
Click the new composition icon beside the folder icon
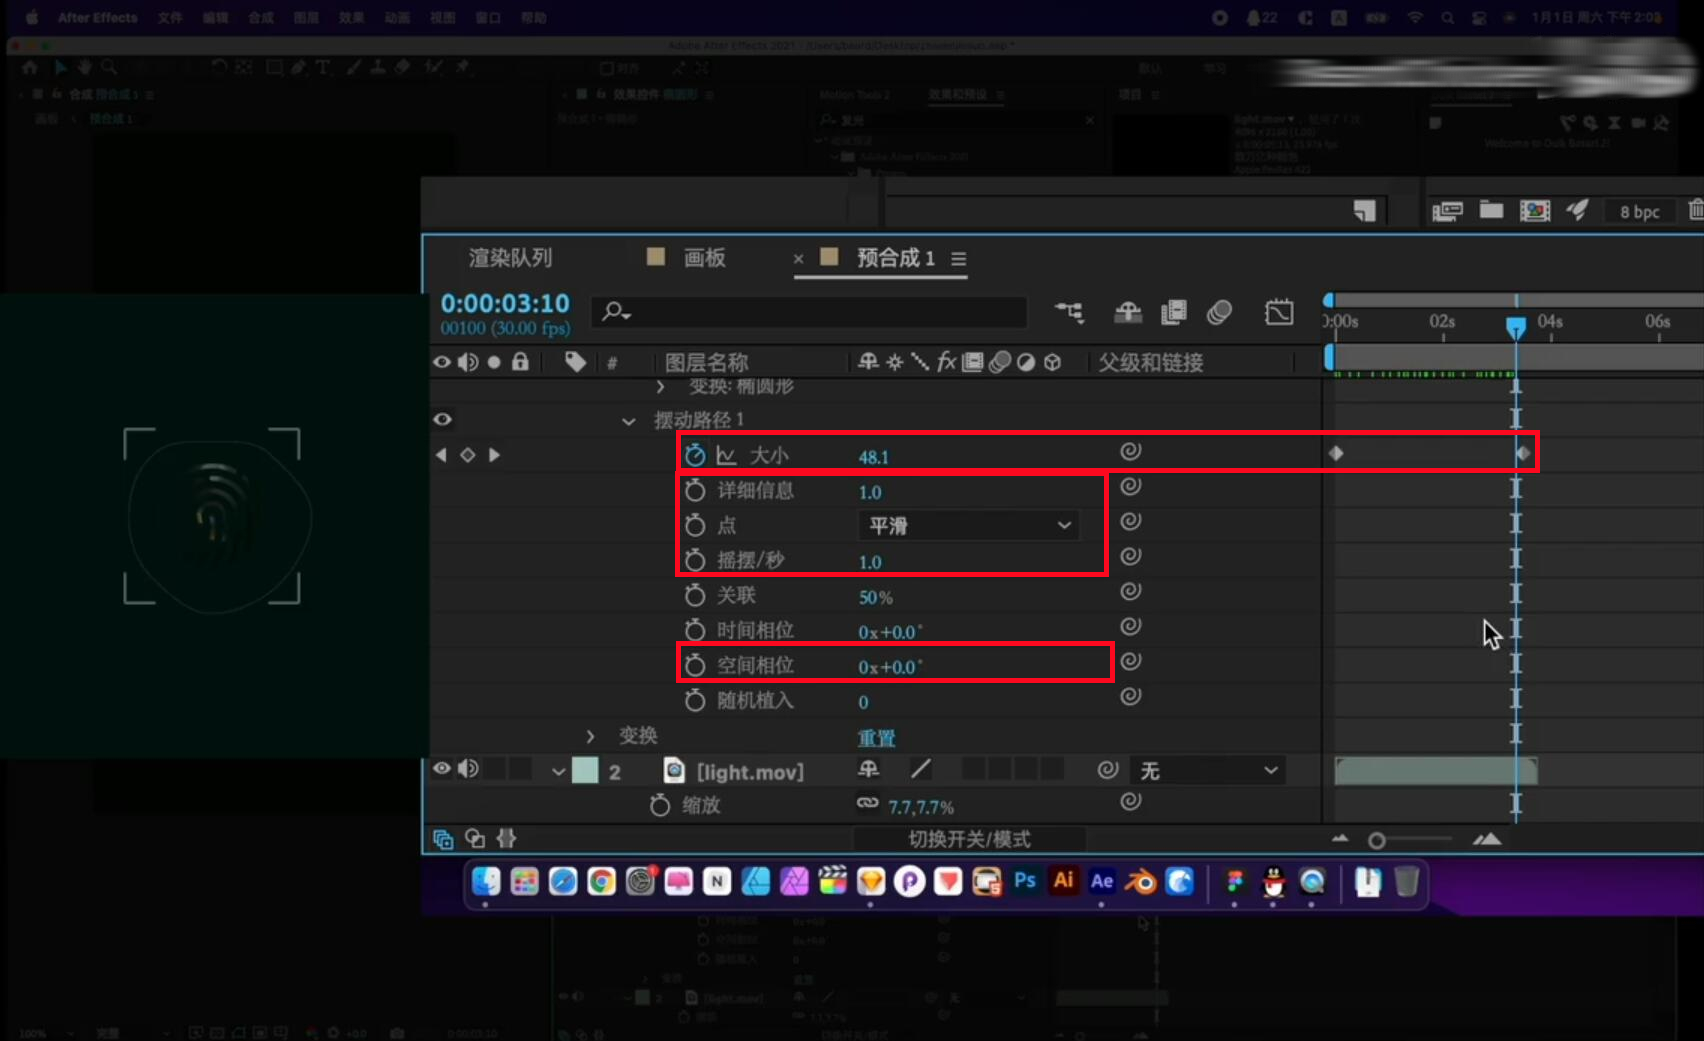1535,210
